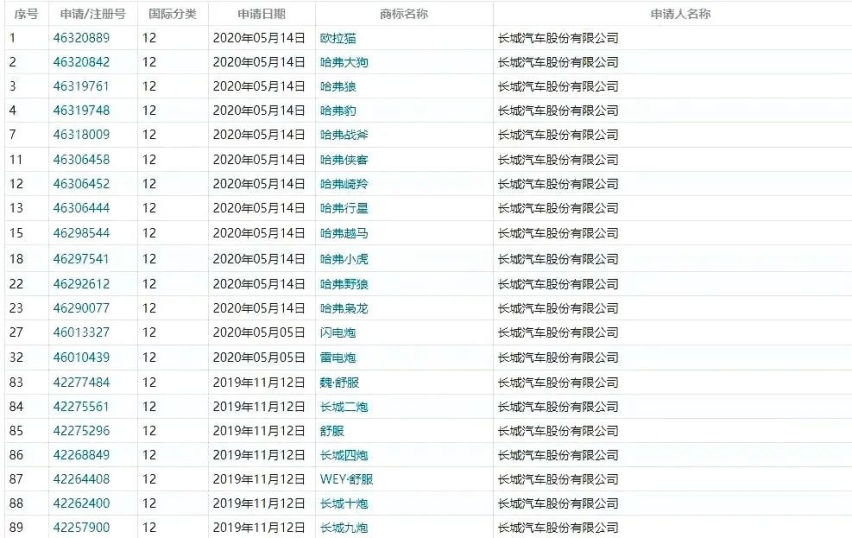Image resolution: width=852 pixels, height=538 pixels.
Task: Open trademark name 欧拉猫
Action: pyautogui.click(x=338, y=38)
